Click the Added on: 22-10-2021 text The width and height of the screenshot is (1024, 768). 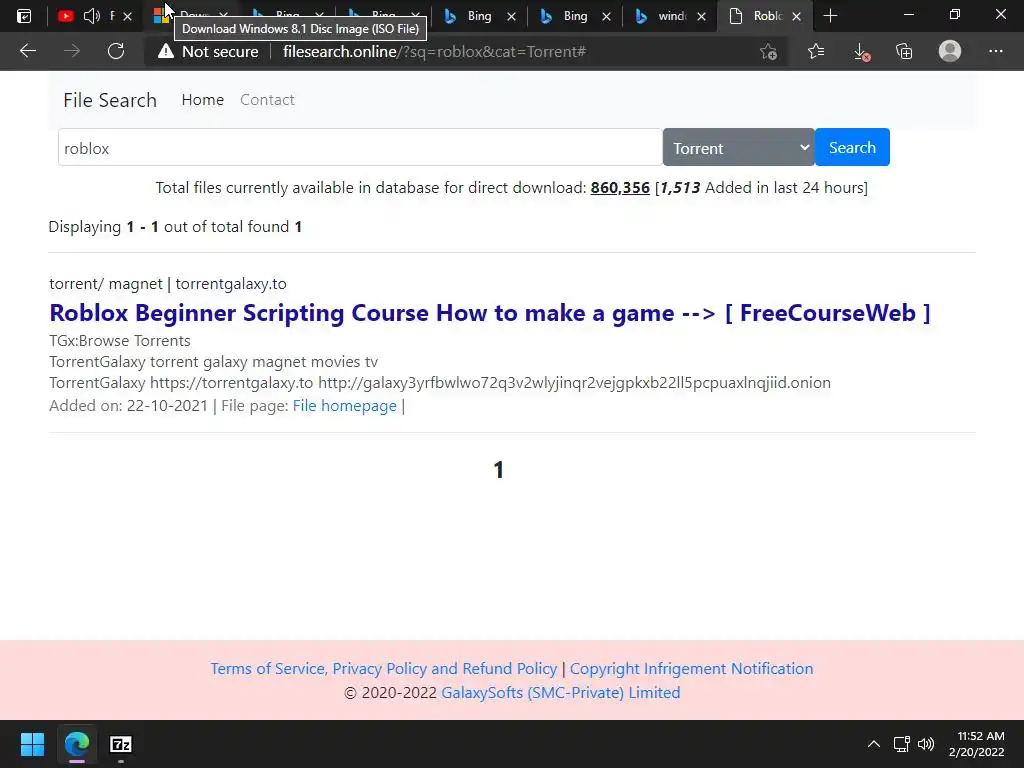128,406
